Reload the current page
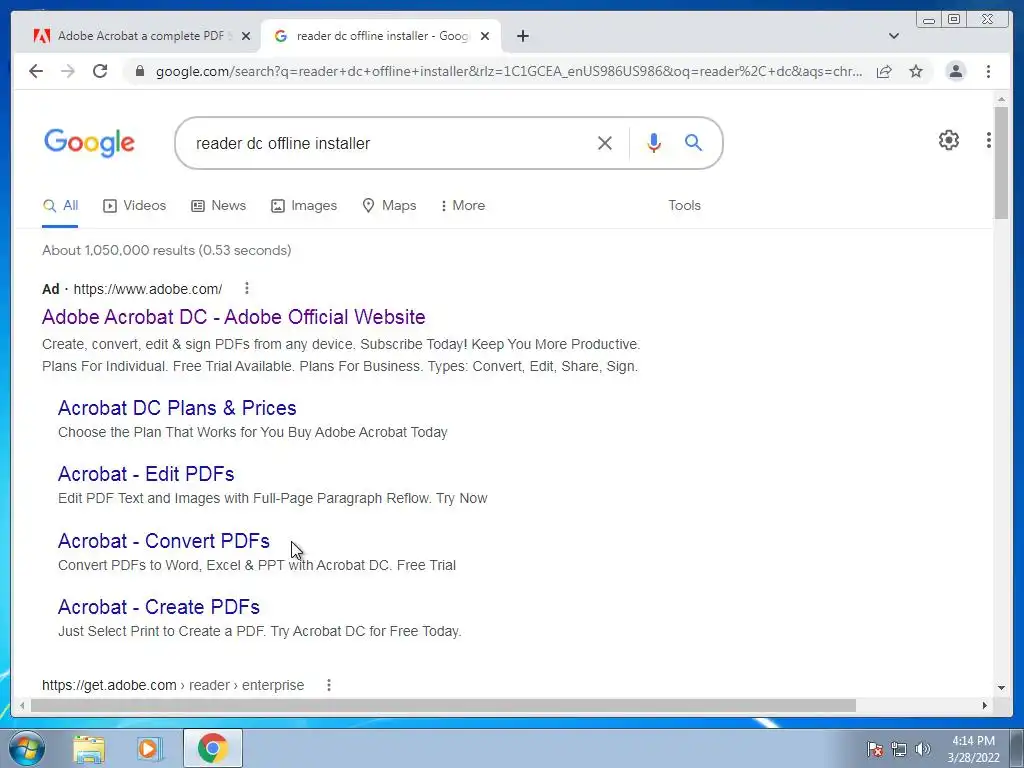This screenshot has height=768, width=1024. click(100, 71)
